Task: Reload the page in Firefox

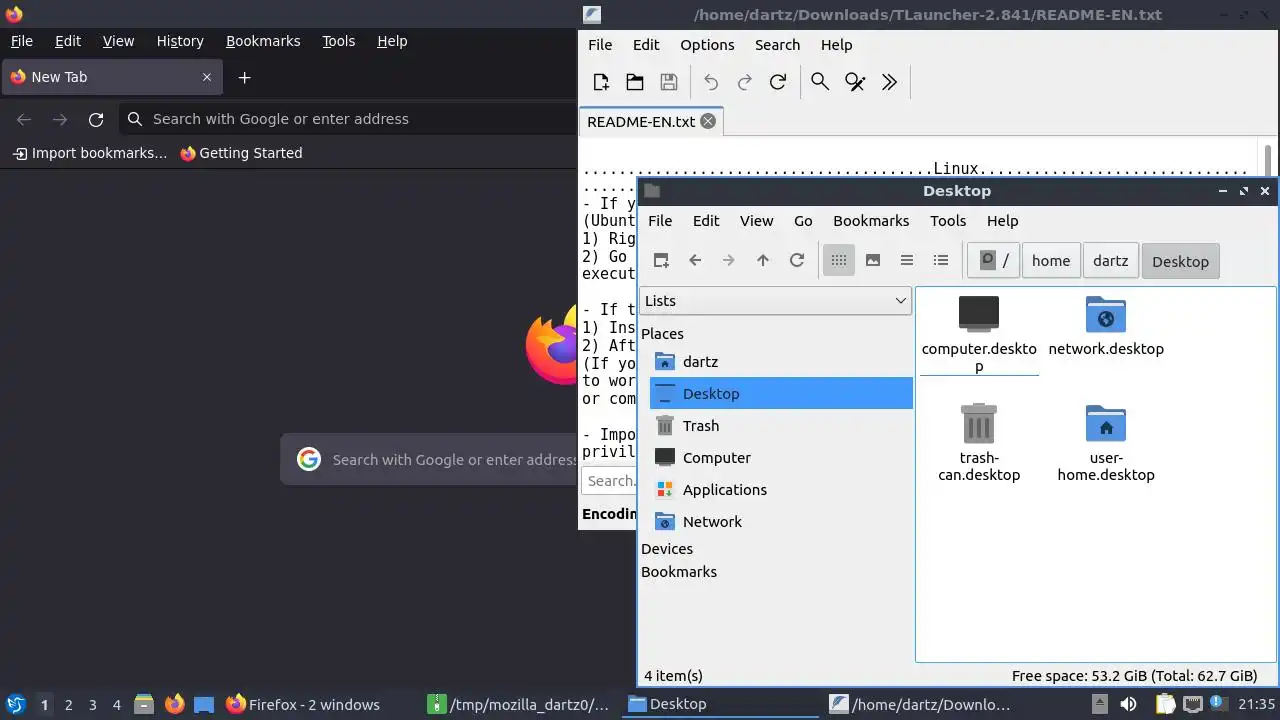Action: point(96,119)
